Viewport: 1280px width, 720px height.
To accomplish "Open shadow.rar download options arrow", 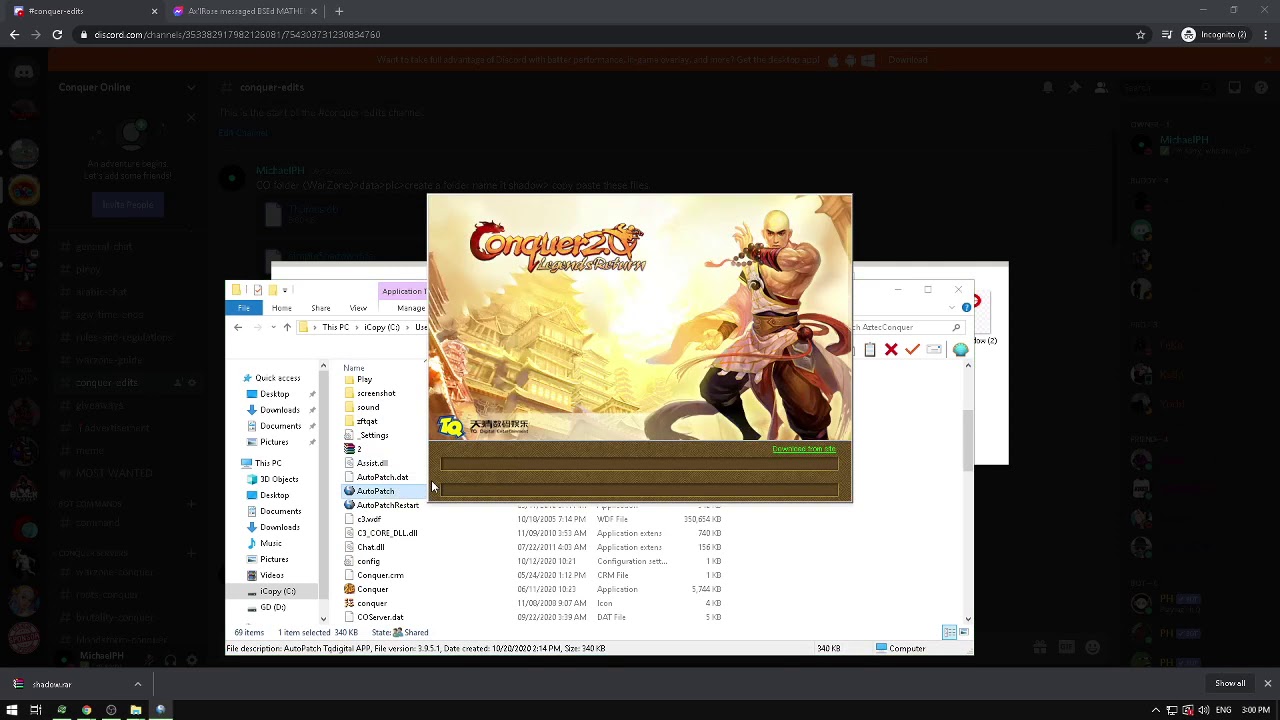I will 138,684.
